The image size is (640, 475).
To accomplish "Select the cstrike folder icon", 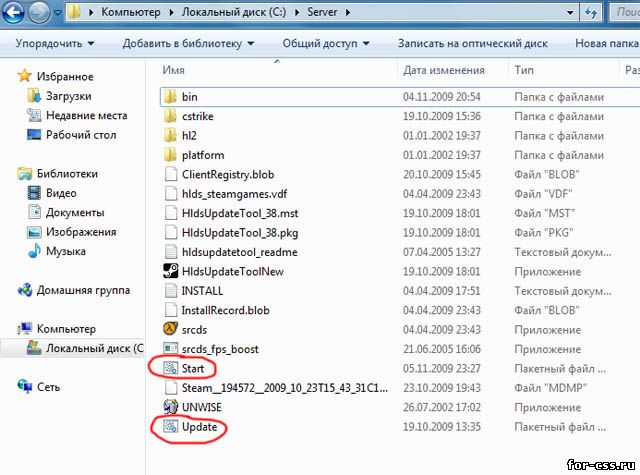I will (x=170, y=116).
